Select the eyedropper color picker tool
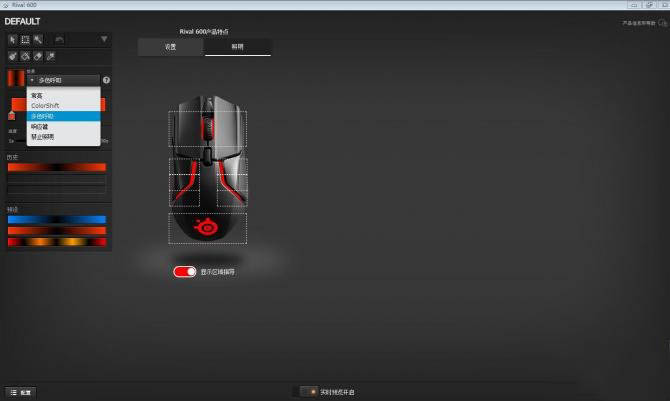Image resolution: width=670 pixels, height=401 pixels. (51, 56)
